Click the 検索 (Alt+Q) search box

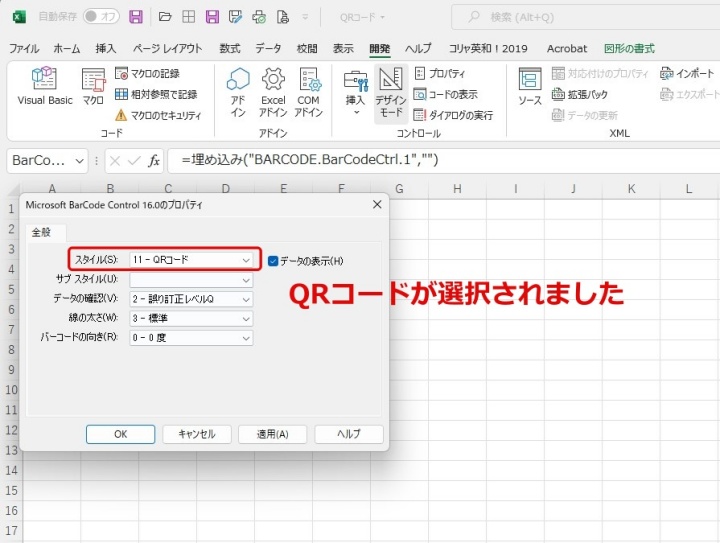click(585, 17)
